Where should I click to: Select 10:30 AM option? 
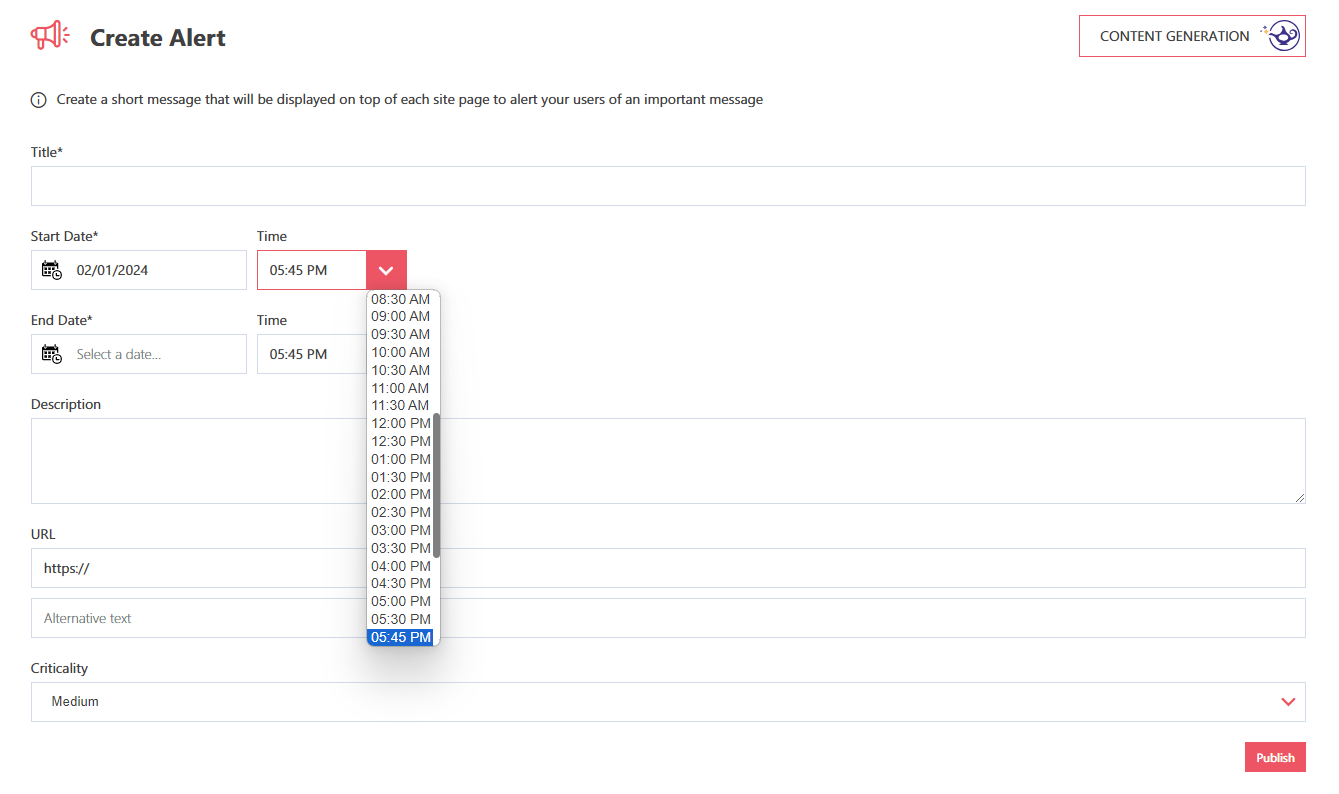[x=400, y=370]
